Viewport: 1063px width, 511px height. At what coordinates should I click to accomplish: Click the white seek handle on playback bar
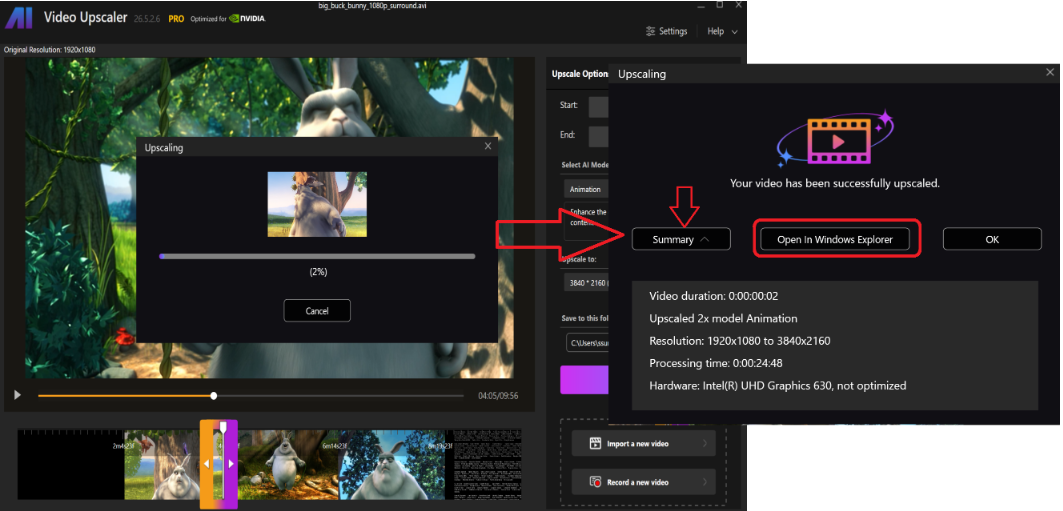(214, 396)
